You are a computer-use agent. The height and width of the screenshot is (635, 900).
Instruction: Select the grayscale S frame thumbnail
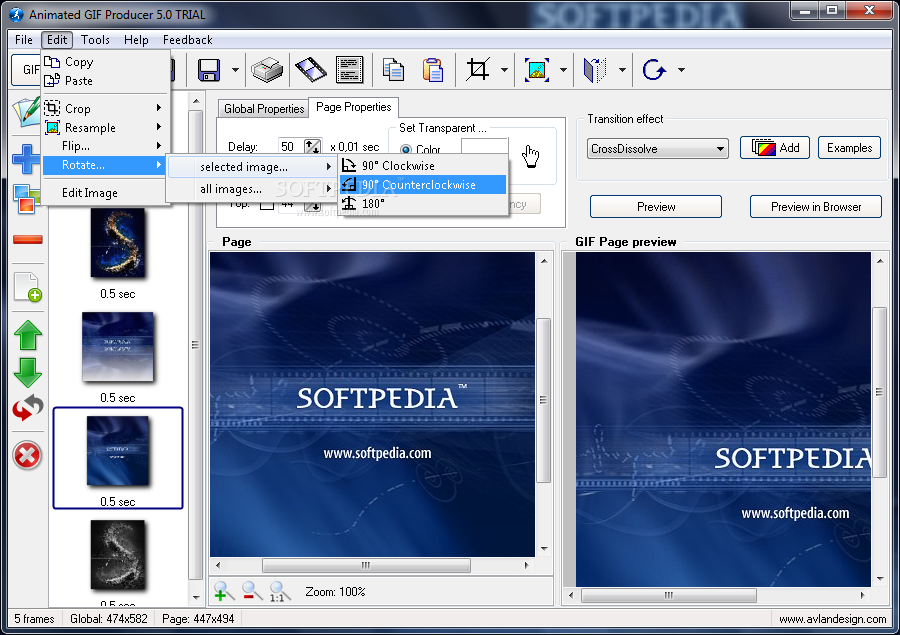tap(118, 555)
